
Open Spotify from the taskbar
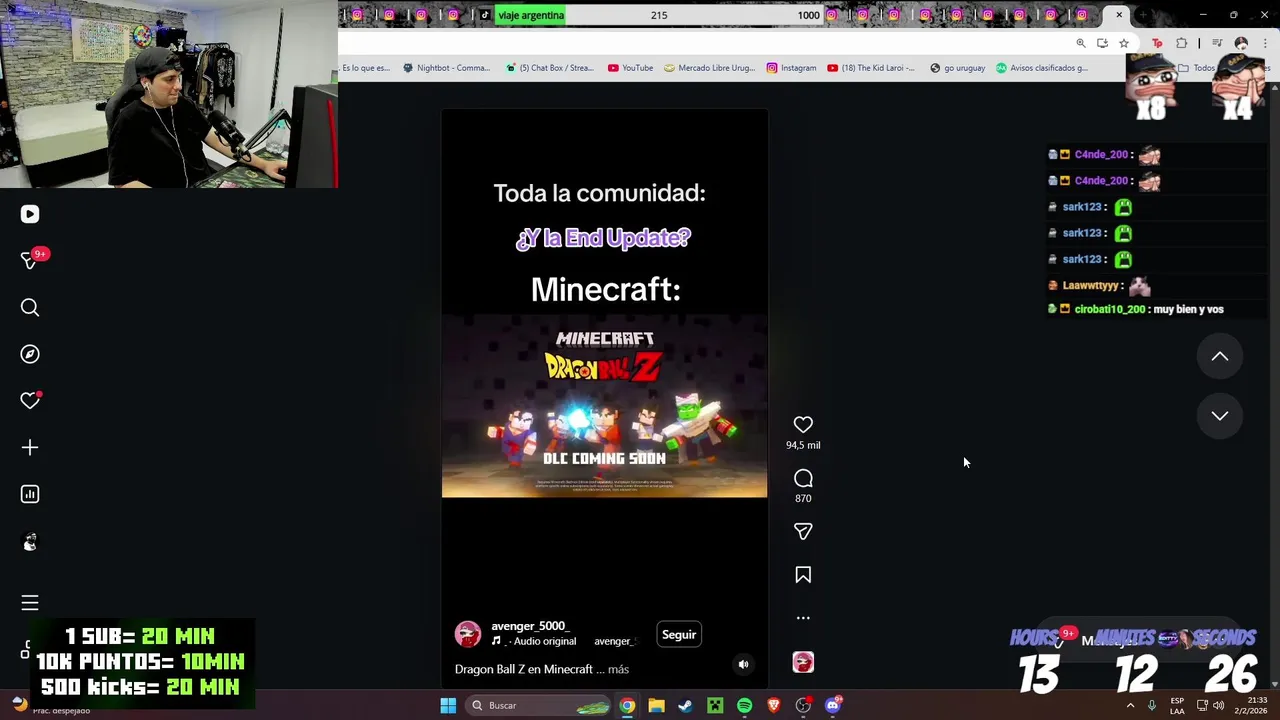coord(744,705)
